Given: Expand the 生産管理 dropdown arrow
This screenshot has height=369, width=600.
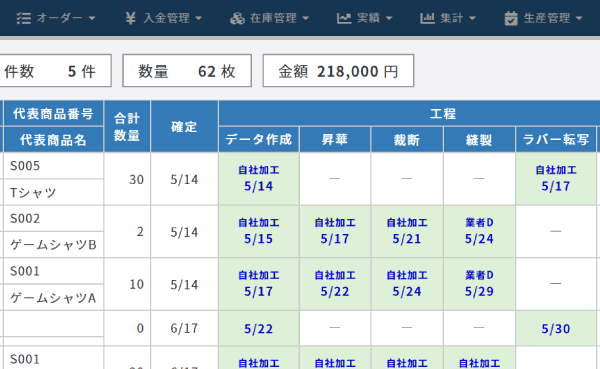Looking at the screenshot, I should pos(579,18).
